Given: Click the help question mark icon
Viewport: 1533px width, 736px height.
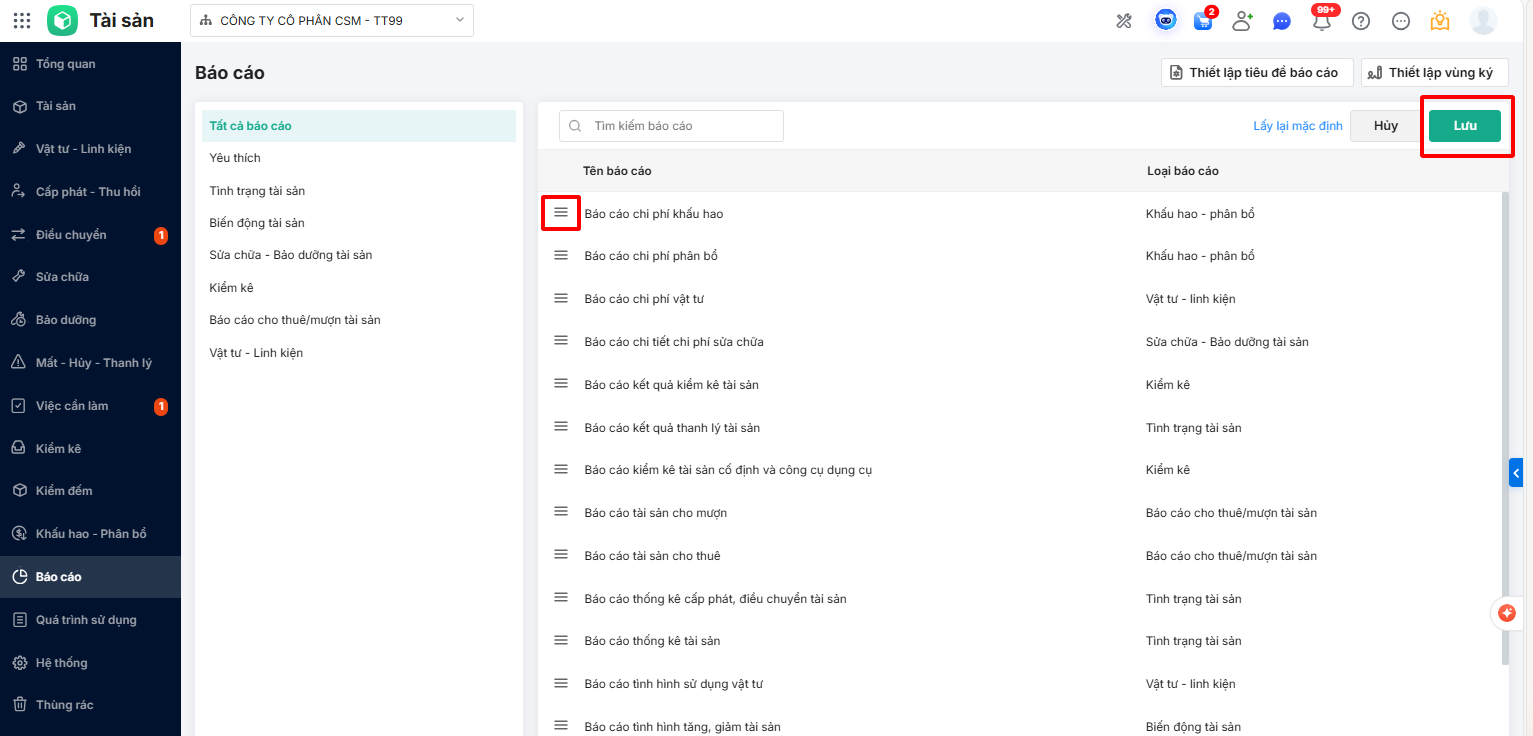Looking at the screenshot, I should coord(1361,20).
